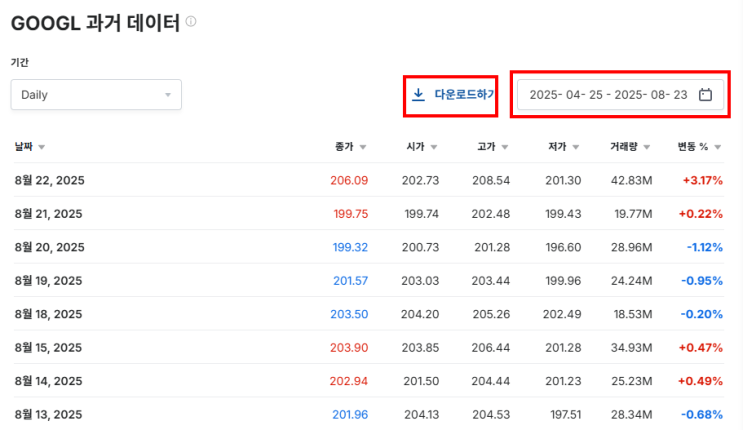The height and width of the screenshot is (430, 743).
Task: Click volume value 18.53M
Action: pos(633,314)
